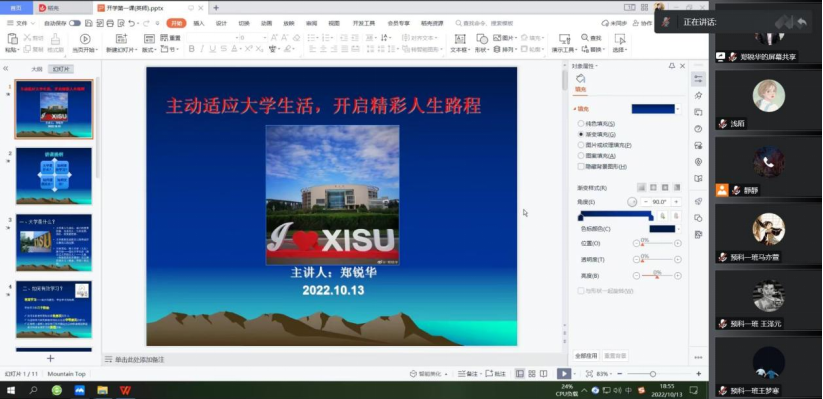823x399 pixels.
Task: Click the apply to all button
Action: 586,356
